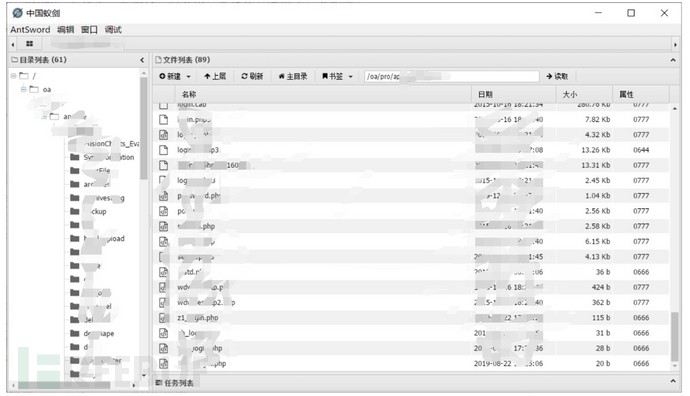Image resolution: width=690 pixels, height=396 pixels.
Task: Go up with the 上层 button
Action: [215, 77]
